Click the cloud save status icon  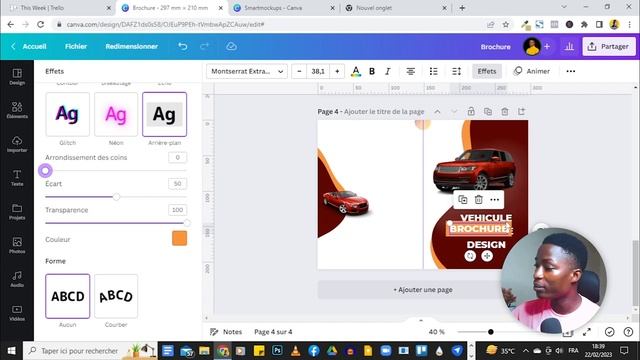(x=231, y=47)
